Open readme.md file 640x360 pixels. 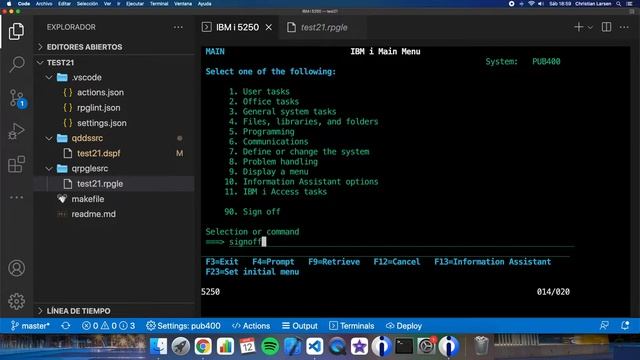tap(93, 214)
